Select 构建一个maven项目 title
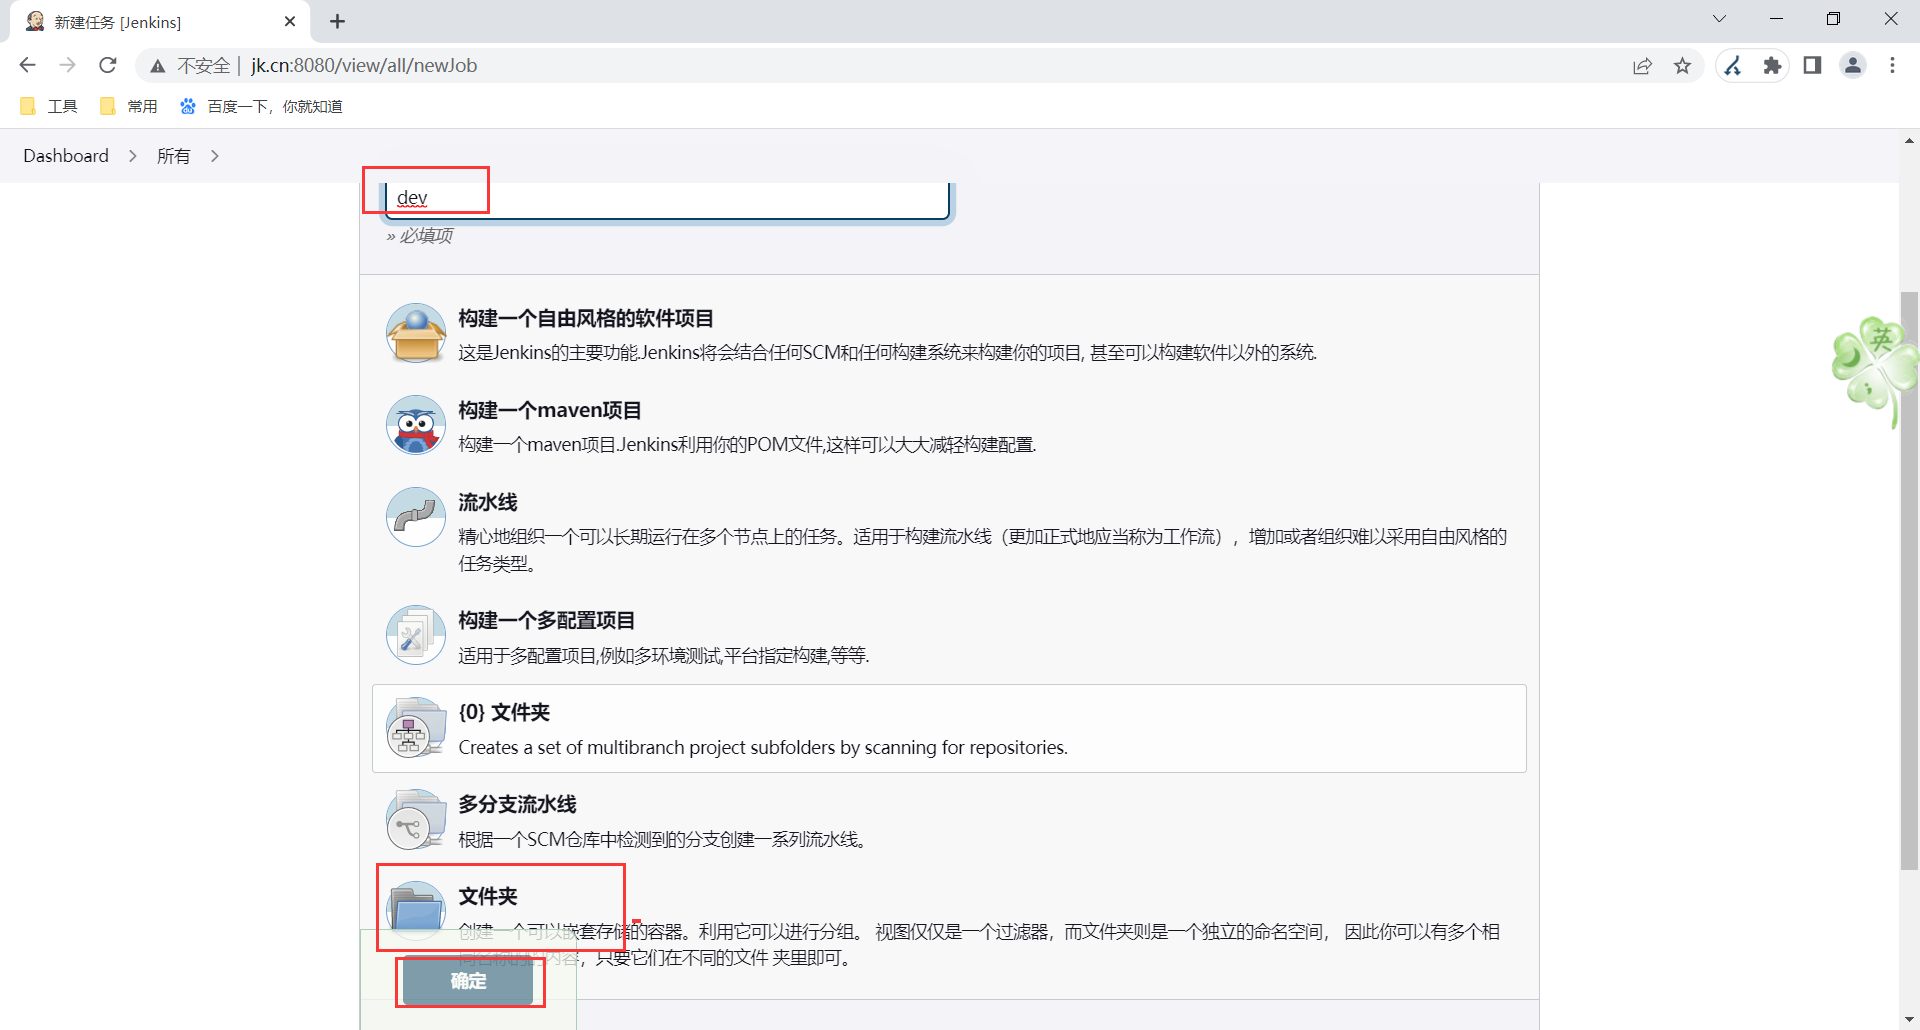 pos(550,410)
